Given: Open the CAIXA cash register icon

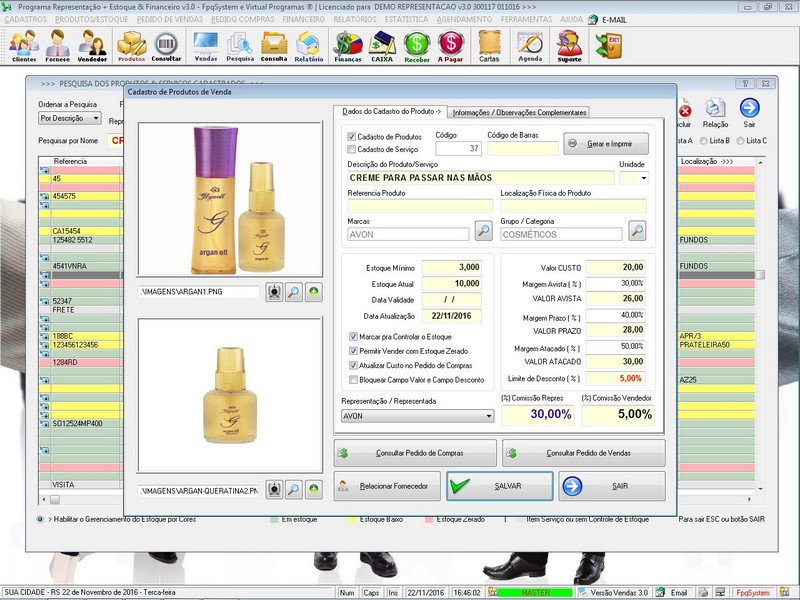Looking at the screenshot, I should click(x=382, y=44).
